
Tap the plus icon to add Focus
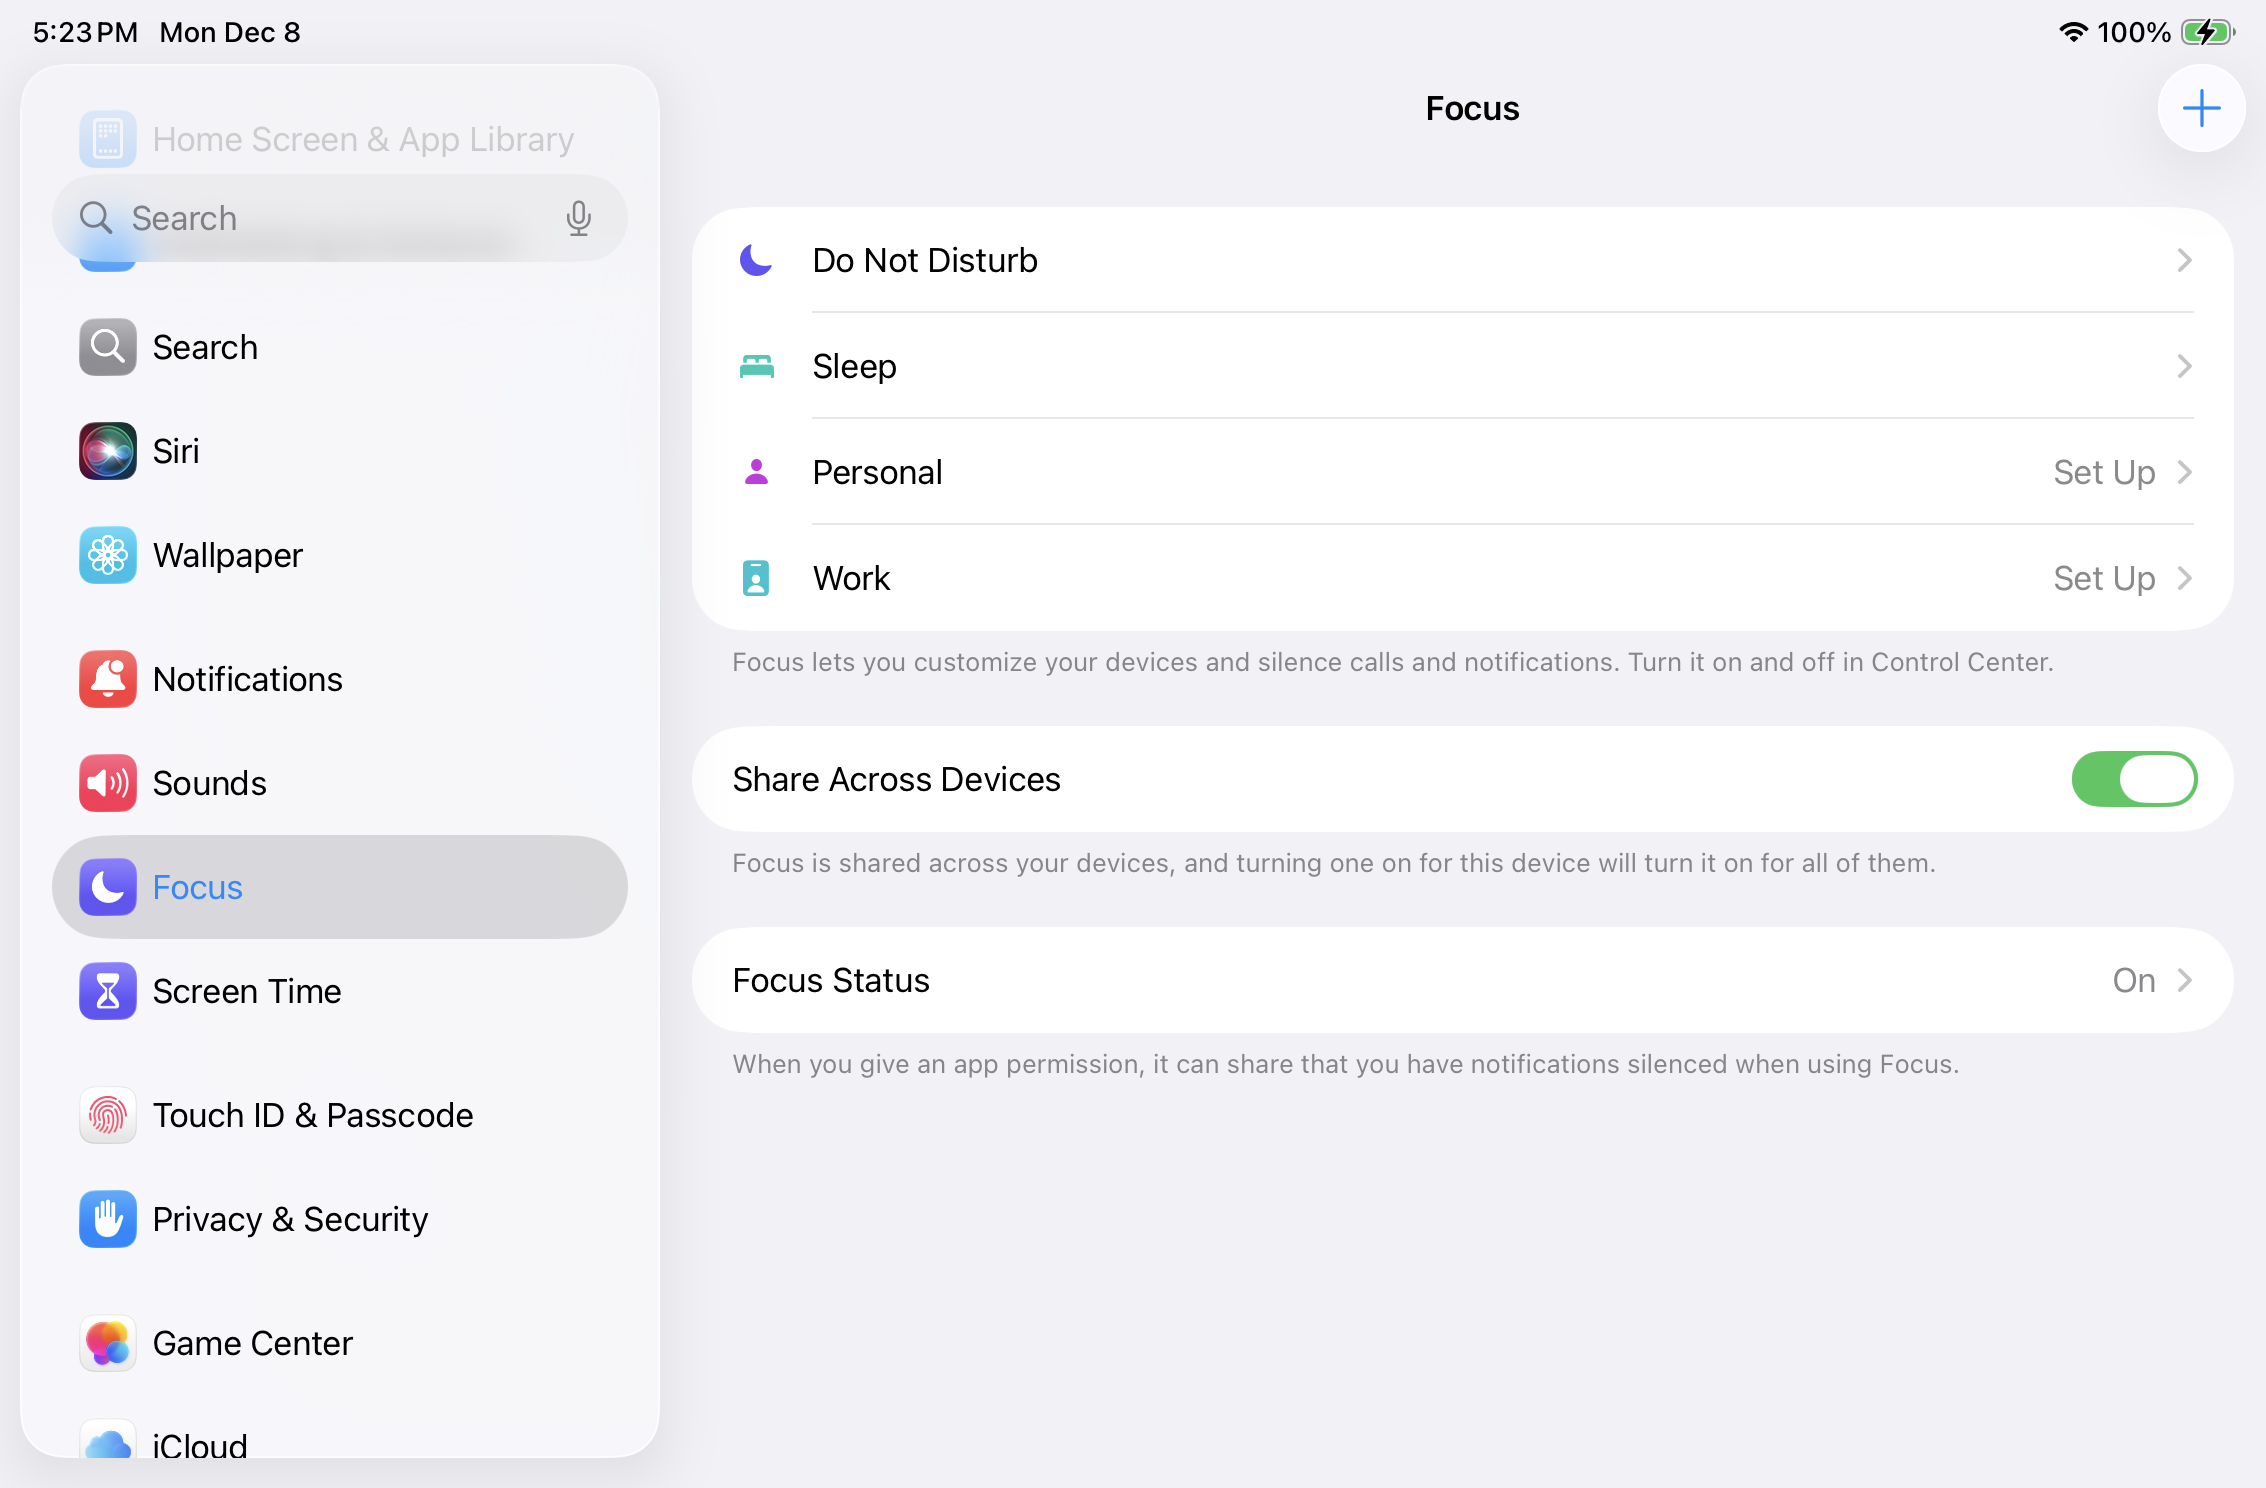tap(2201, 108)
